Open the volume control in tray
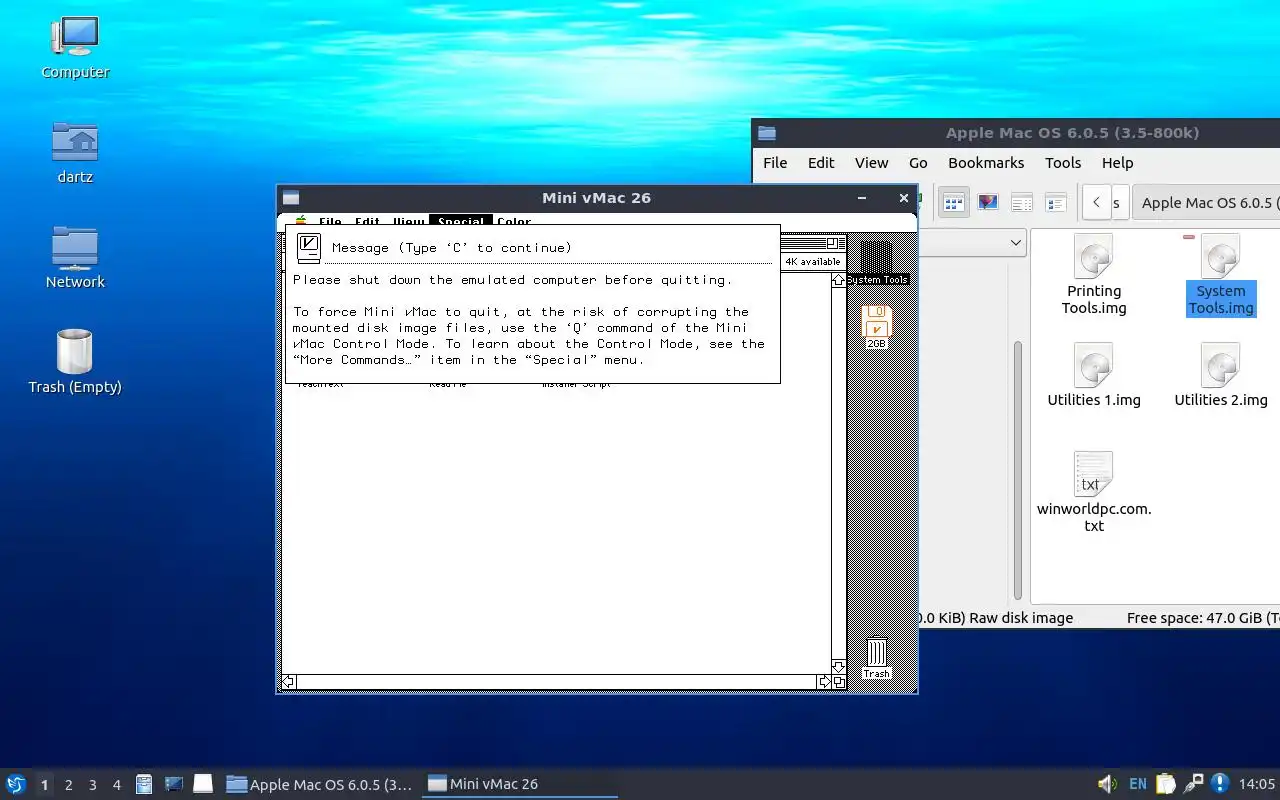This screenshot has height=800, width=1280. 1107,784
